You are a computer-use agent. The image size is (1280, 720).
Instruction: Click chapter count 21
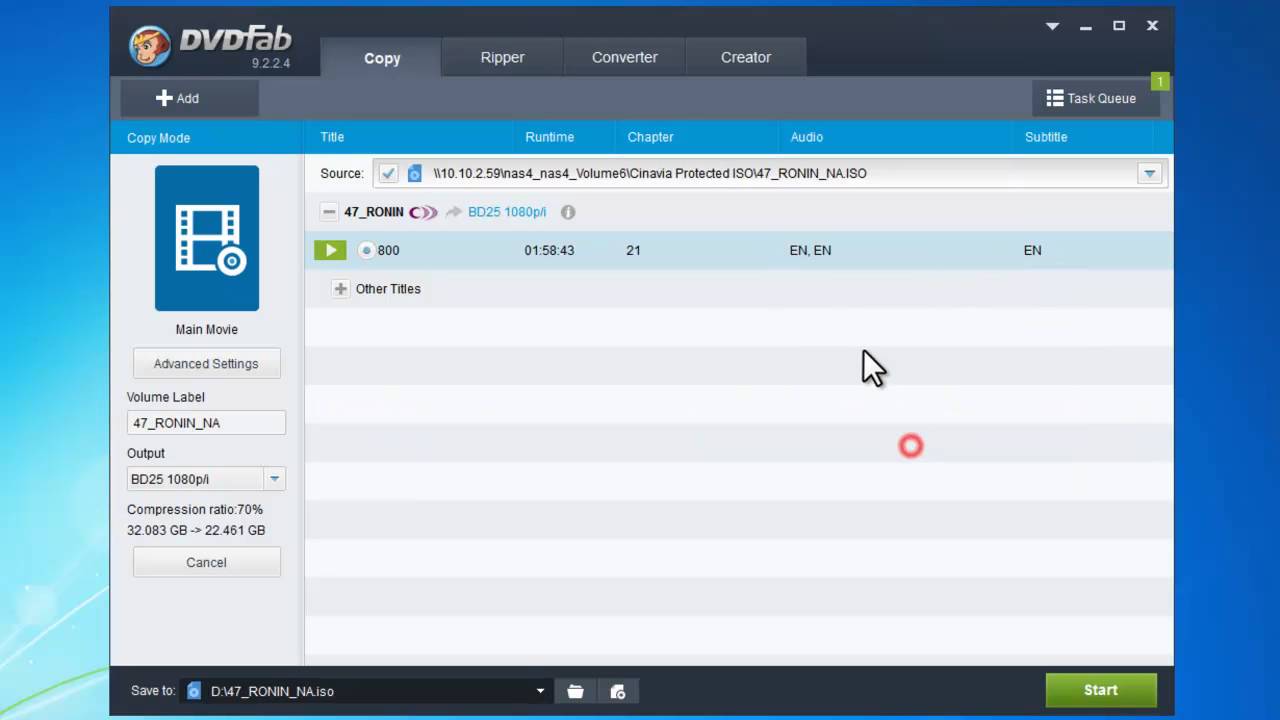633,250
